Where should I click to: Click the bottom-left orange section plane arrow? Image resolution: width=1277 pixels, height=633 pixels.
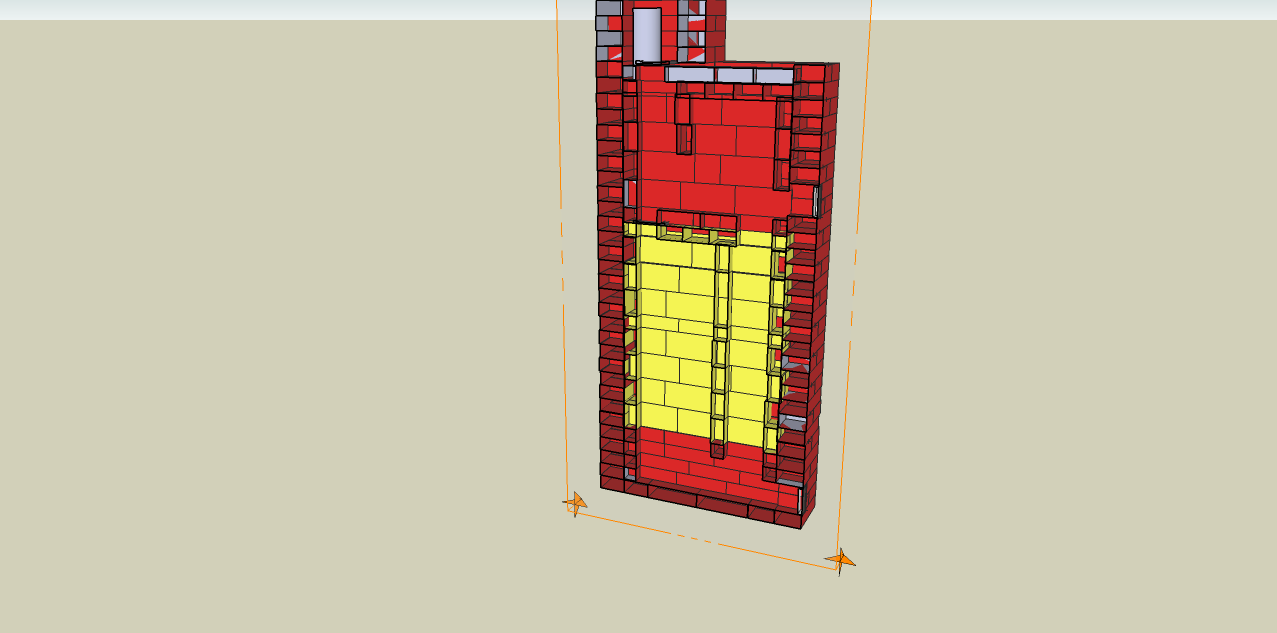[575, 503]
